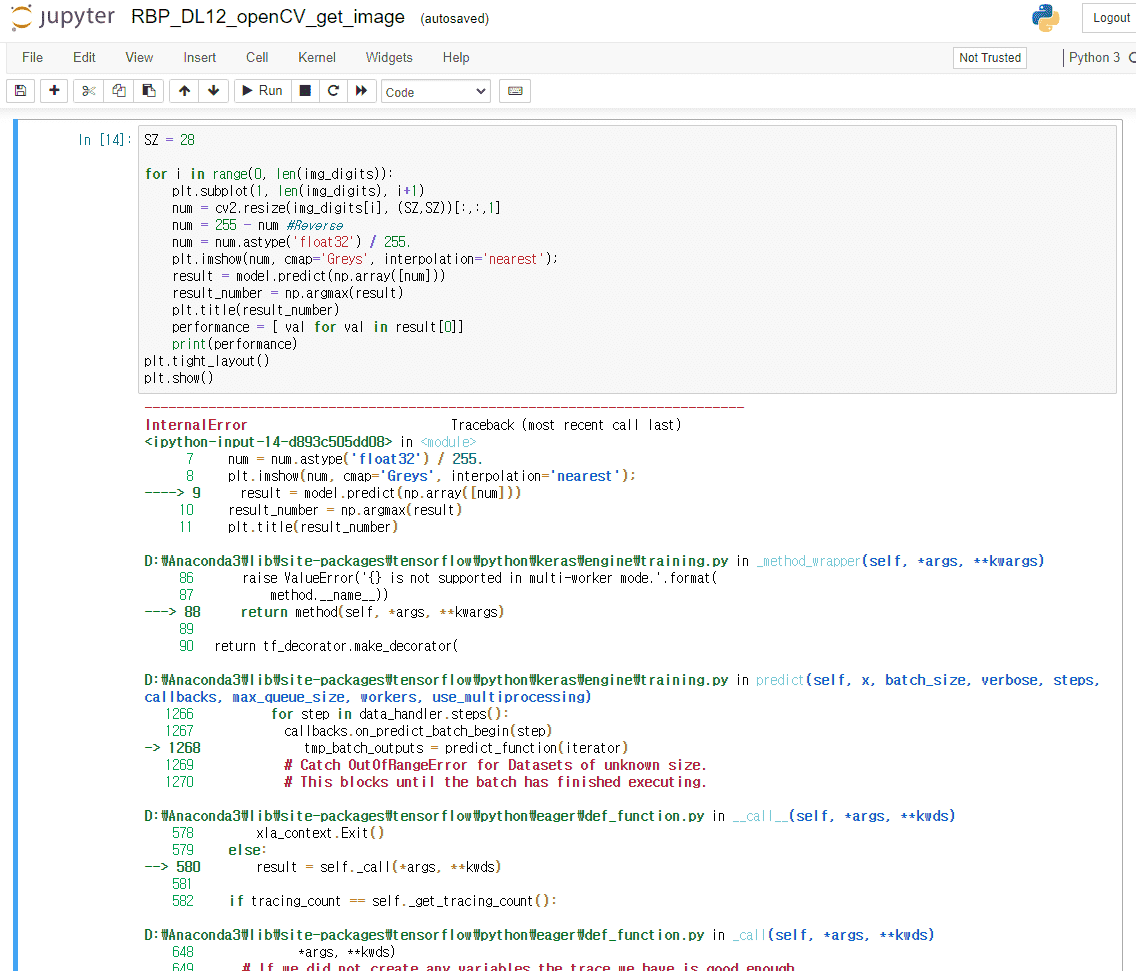Restart the kernel with circular arrow icon
Image resolution: width=1136 pixels, height=971 pixels.
pyautogui.click(x=333, y=91)
